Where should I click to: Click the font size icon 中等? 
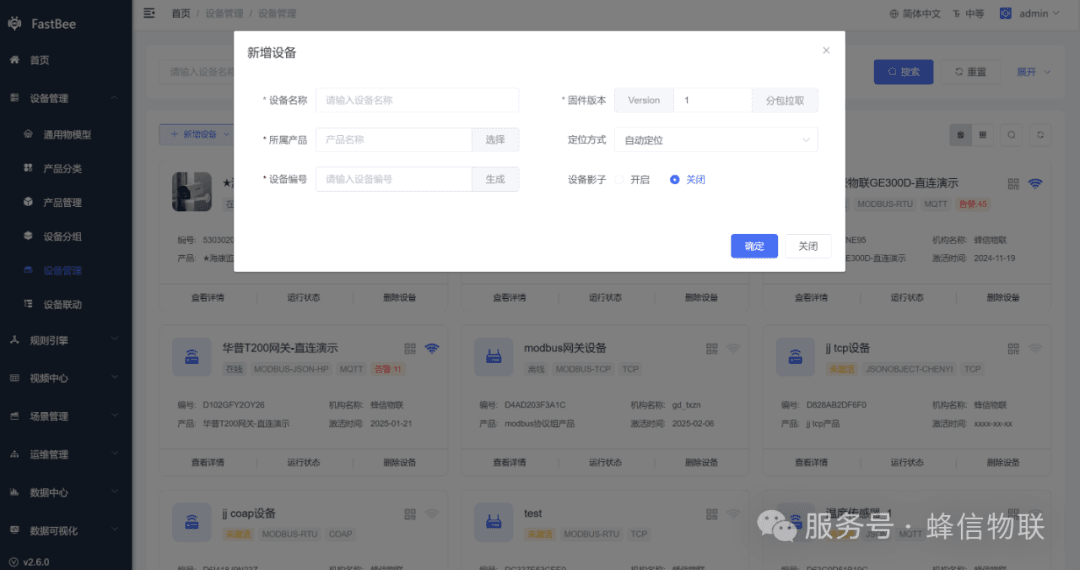[x=956, y=14]
